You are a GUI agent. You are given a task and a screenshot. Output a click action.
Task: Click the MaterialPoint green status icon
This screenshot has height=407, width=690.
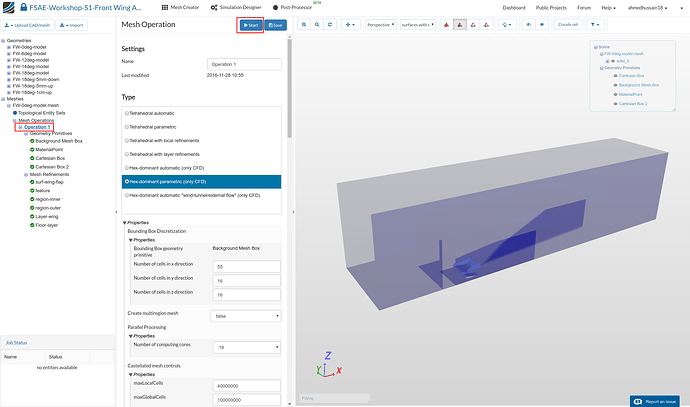[x=32, y=150]
